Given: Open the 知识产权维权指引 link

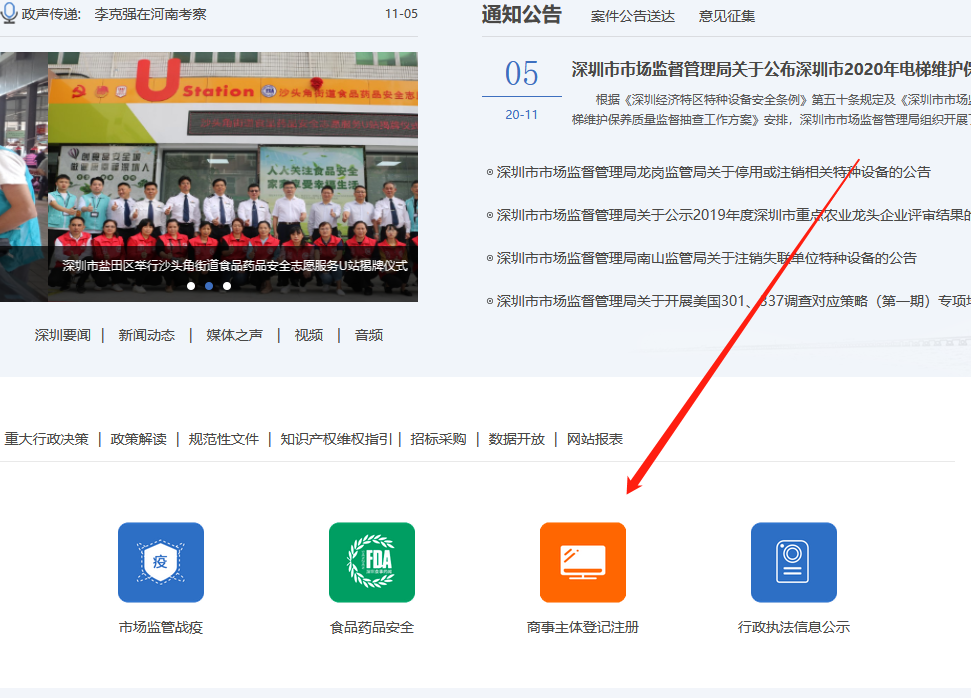Looking at the screenshot, I should click(336, 439).
